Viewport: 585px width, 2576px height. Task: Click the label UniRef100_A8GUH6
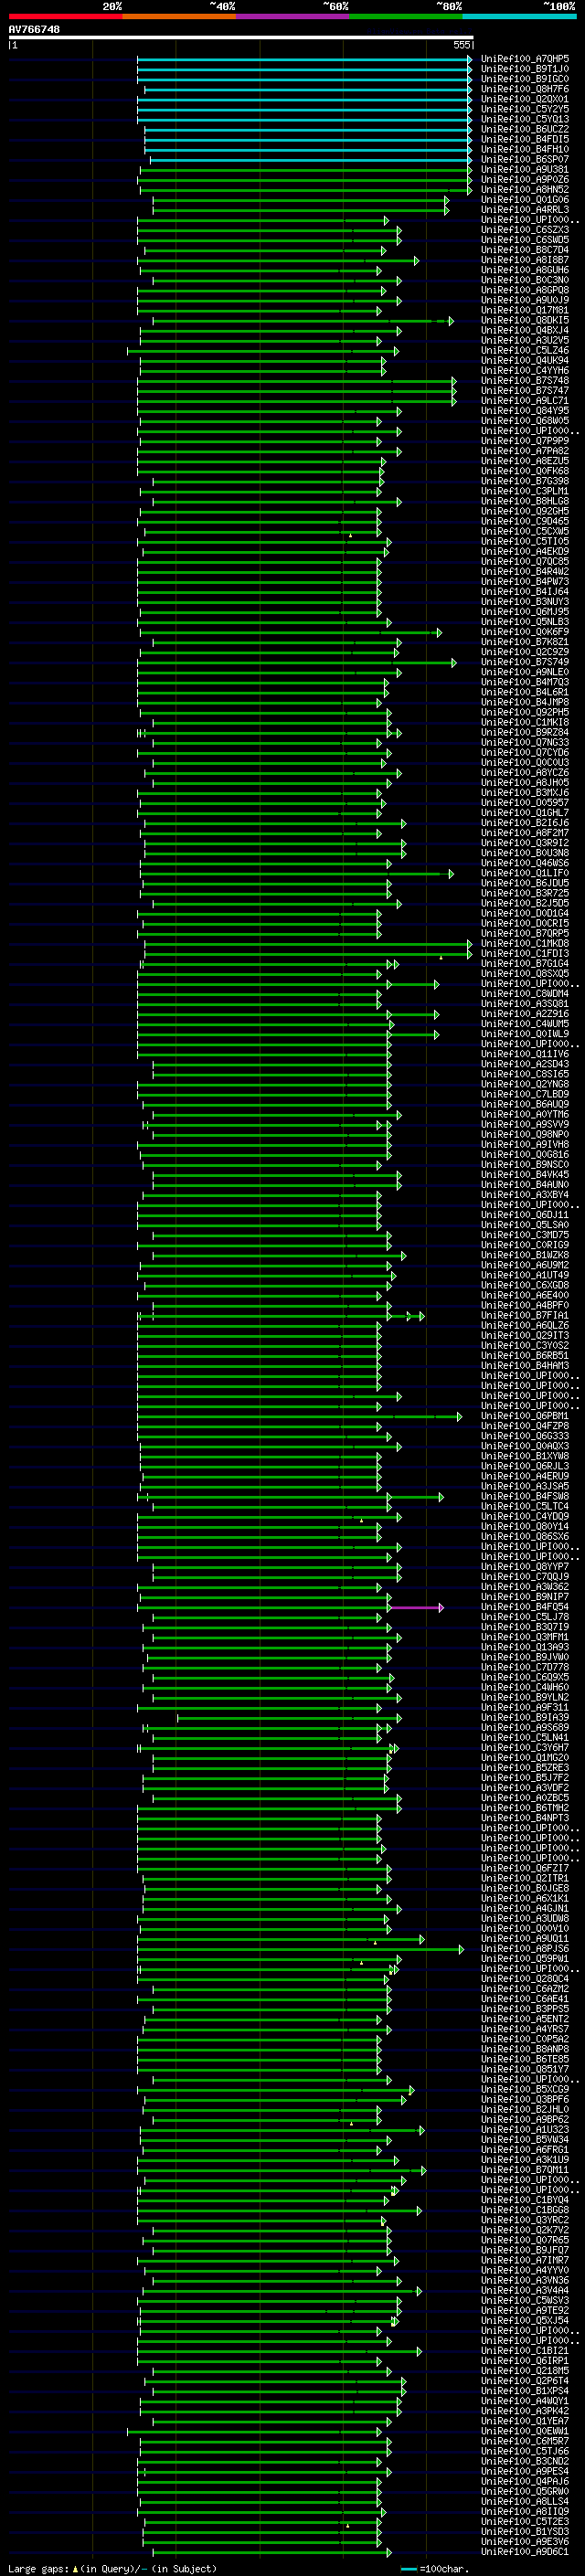pos(525,270)
